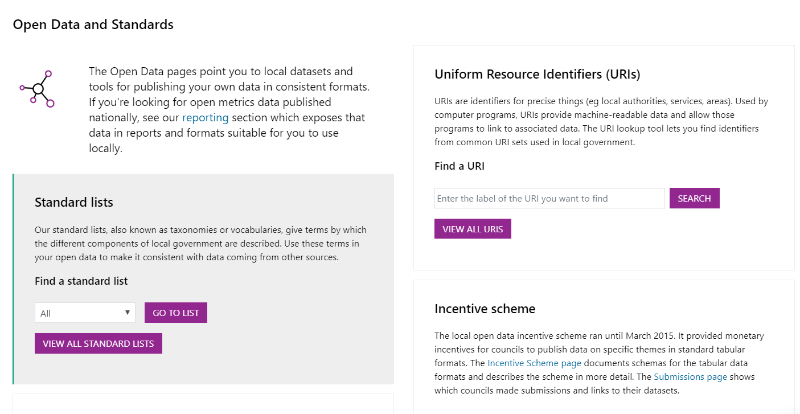Click the SEARCH button for URIs
Image resolution: width=800 pixels, height=414 pixels.
pos(694,199)
